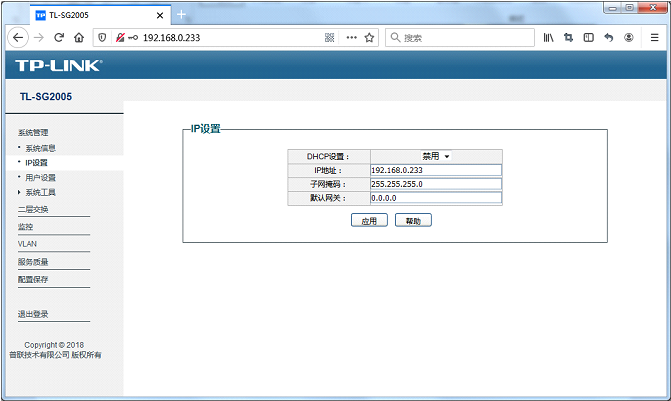Open the Firefox hamburger menu

click(653, 37)
